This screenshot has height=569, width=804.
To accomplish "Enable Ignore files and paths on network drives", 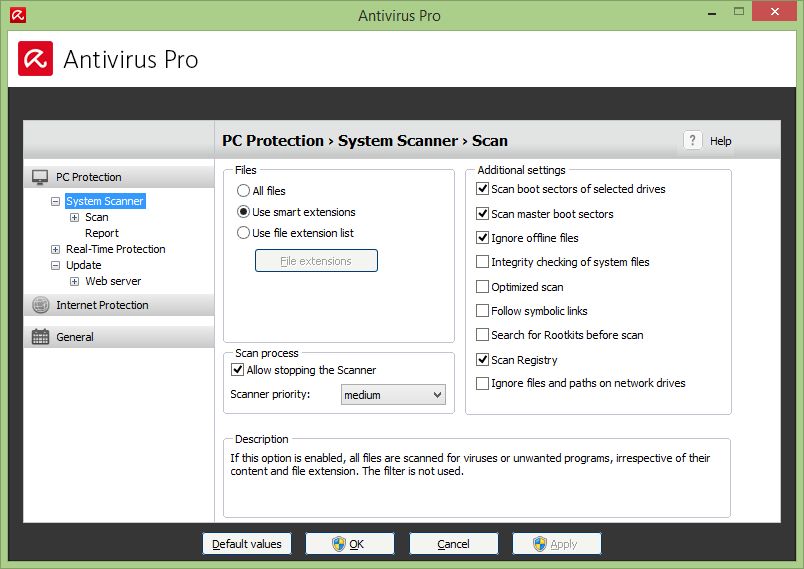I will (482, 383).
